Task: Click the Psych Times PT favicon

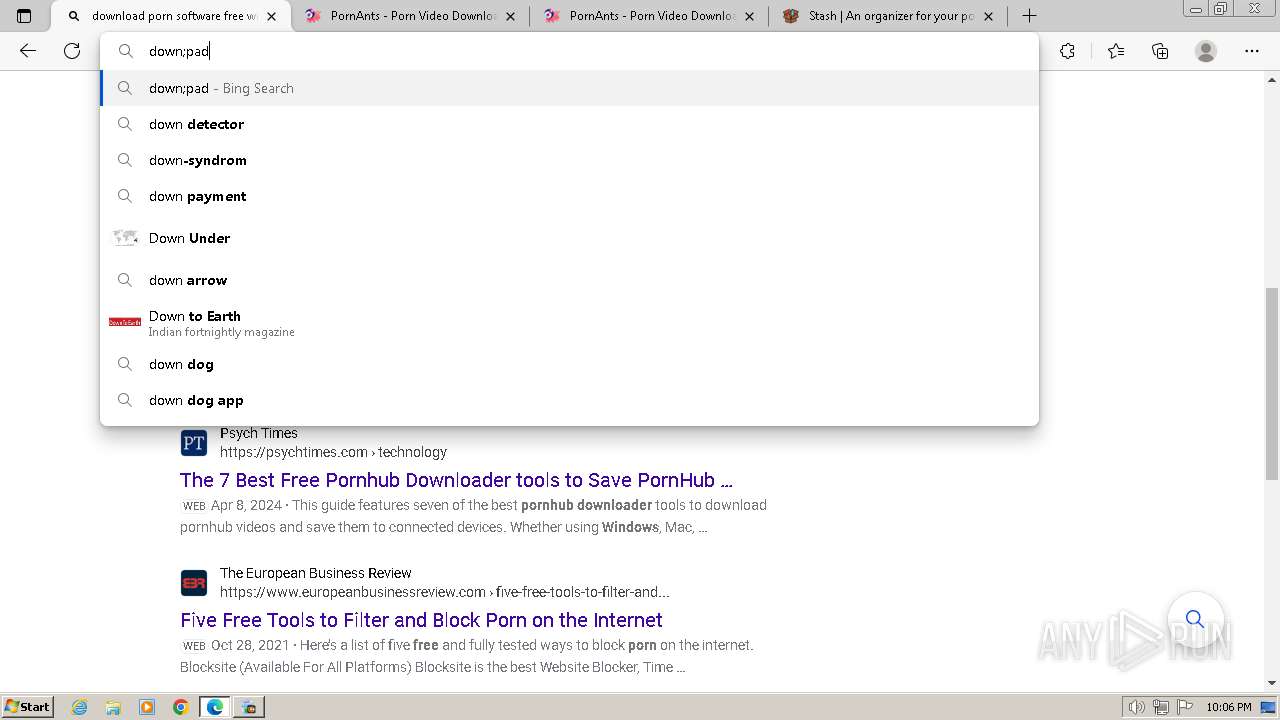Action: tap(194, 443)
